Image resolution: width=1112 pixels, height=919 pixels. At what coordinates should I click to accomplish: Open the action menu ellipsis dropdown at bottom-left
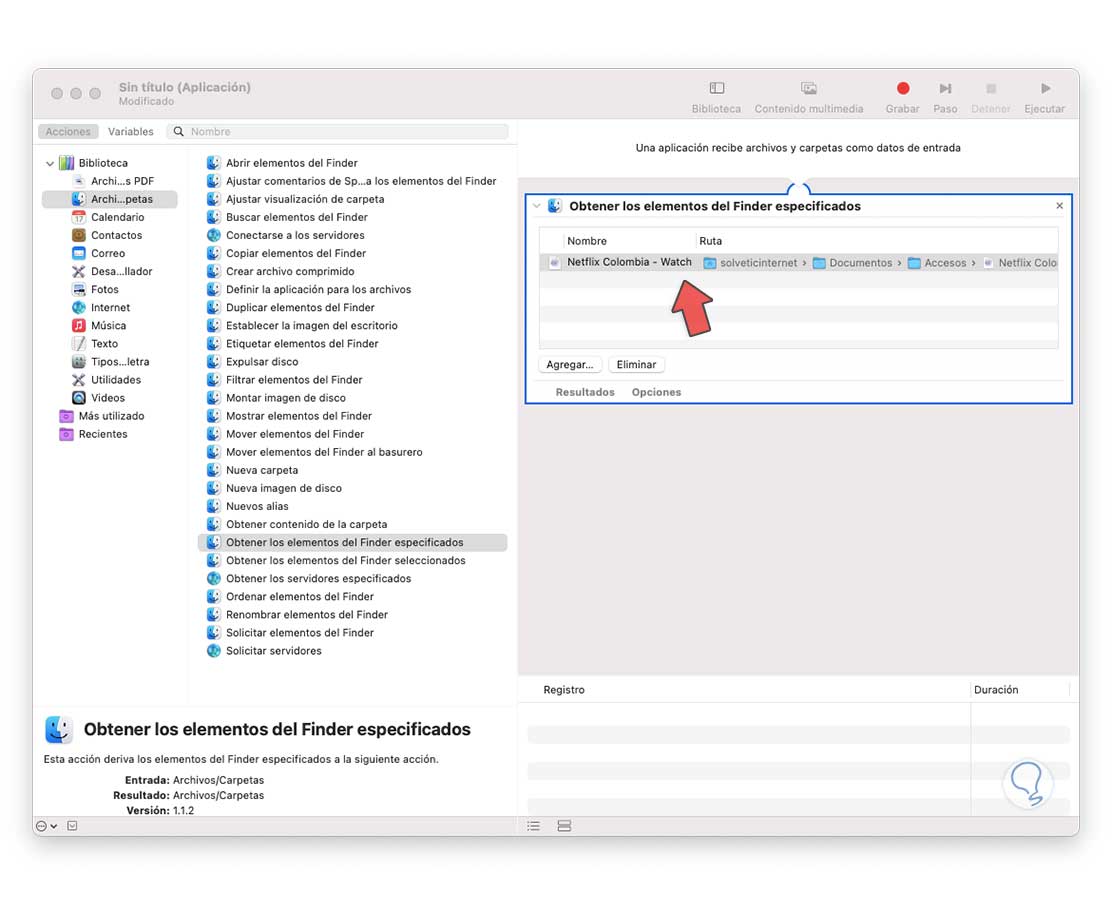pyautogui.click(x=46, y=826)
